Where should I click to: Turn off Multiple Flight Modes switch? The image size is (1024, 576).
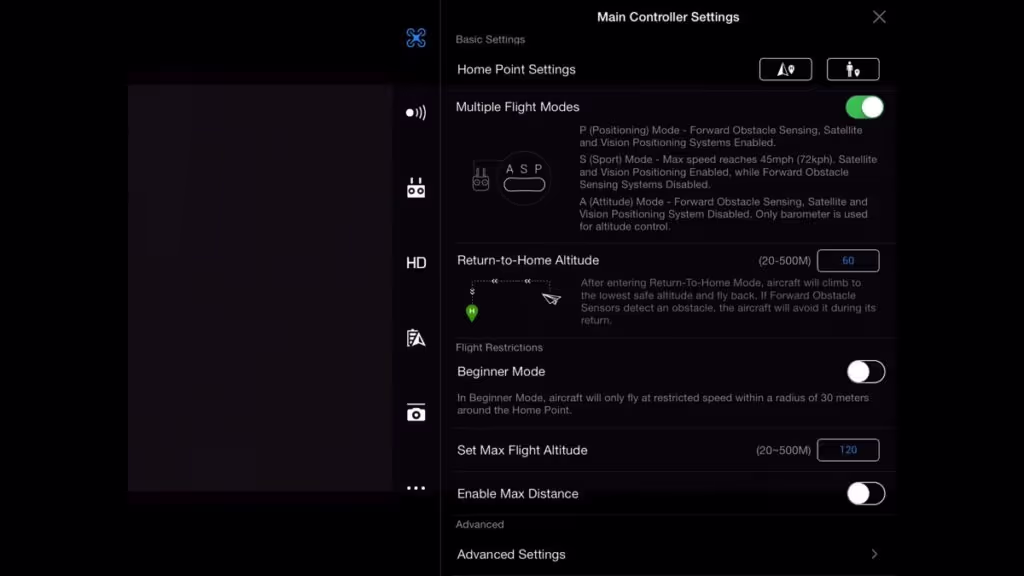point(865,107)
